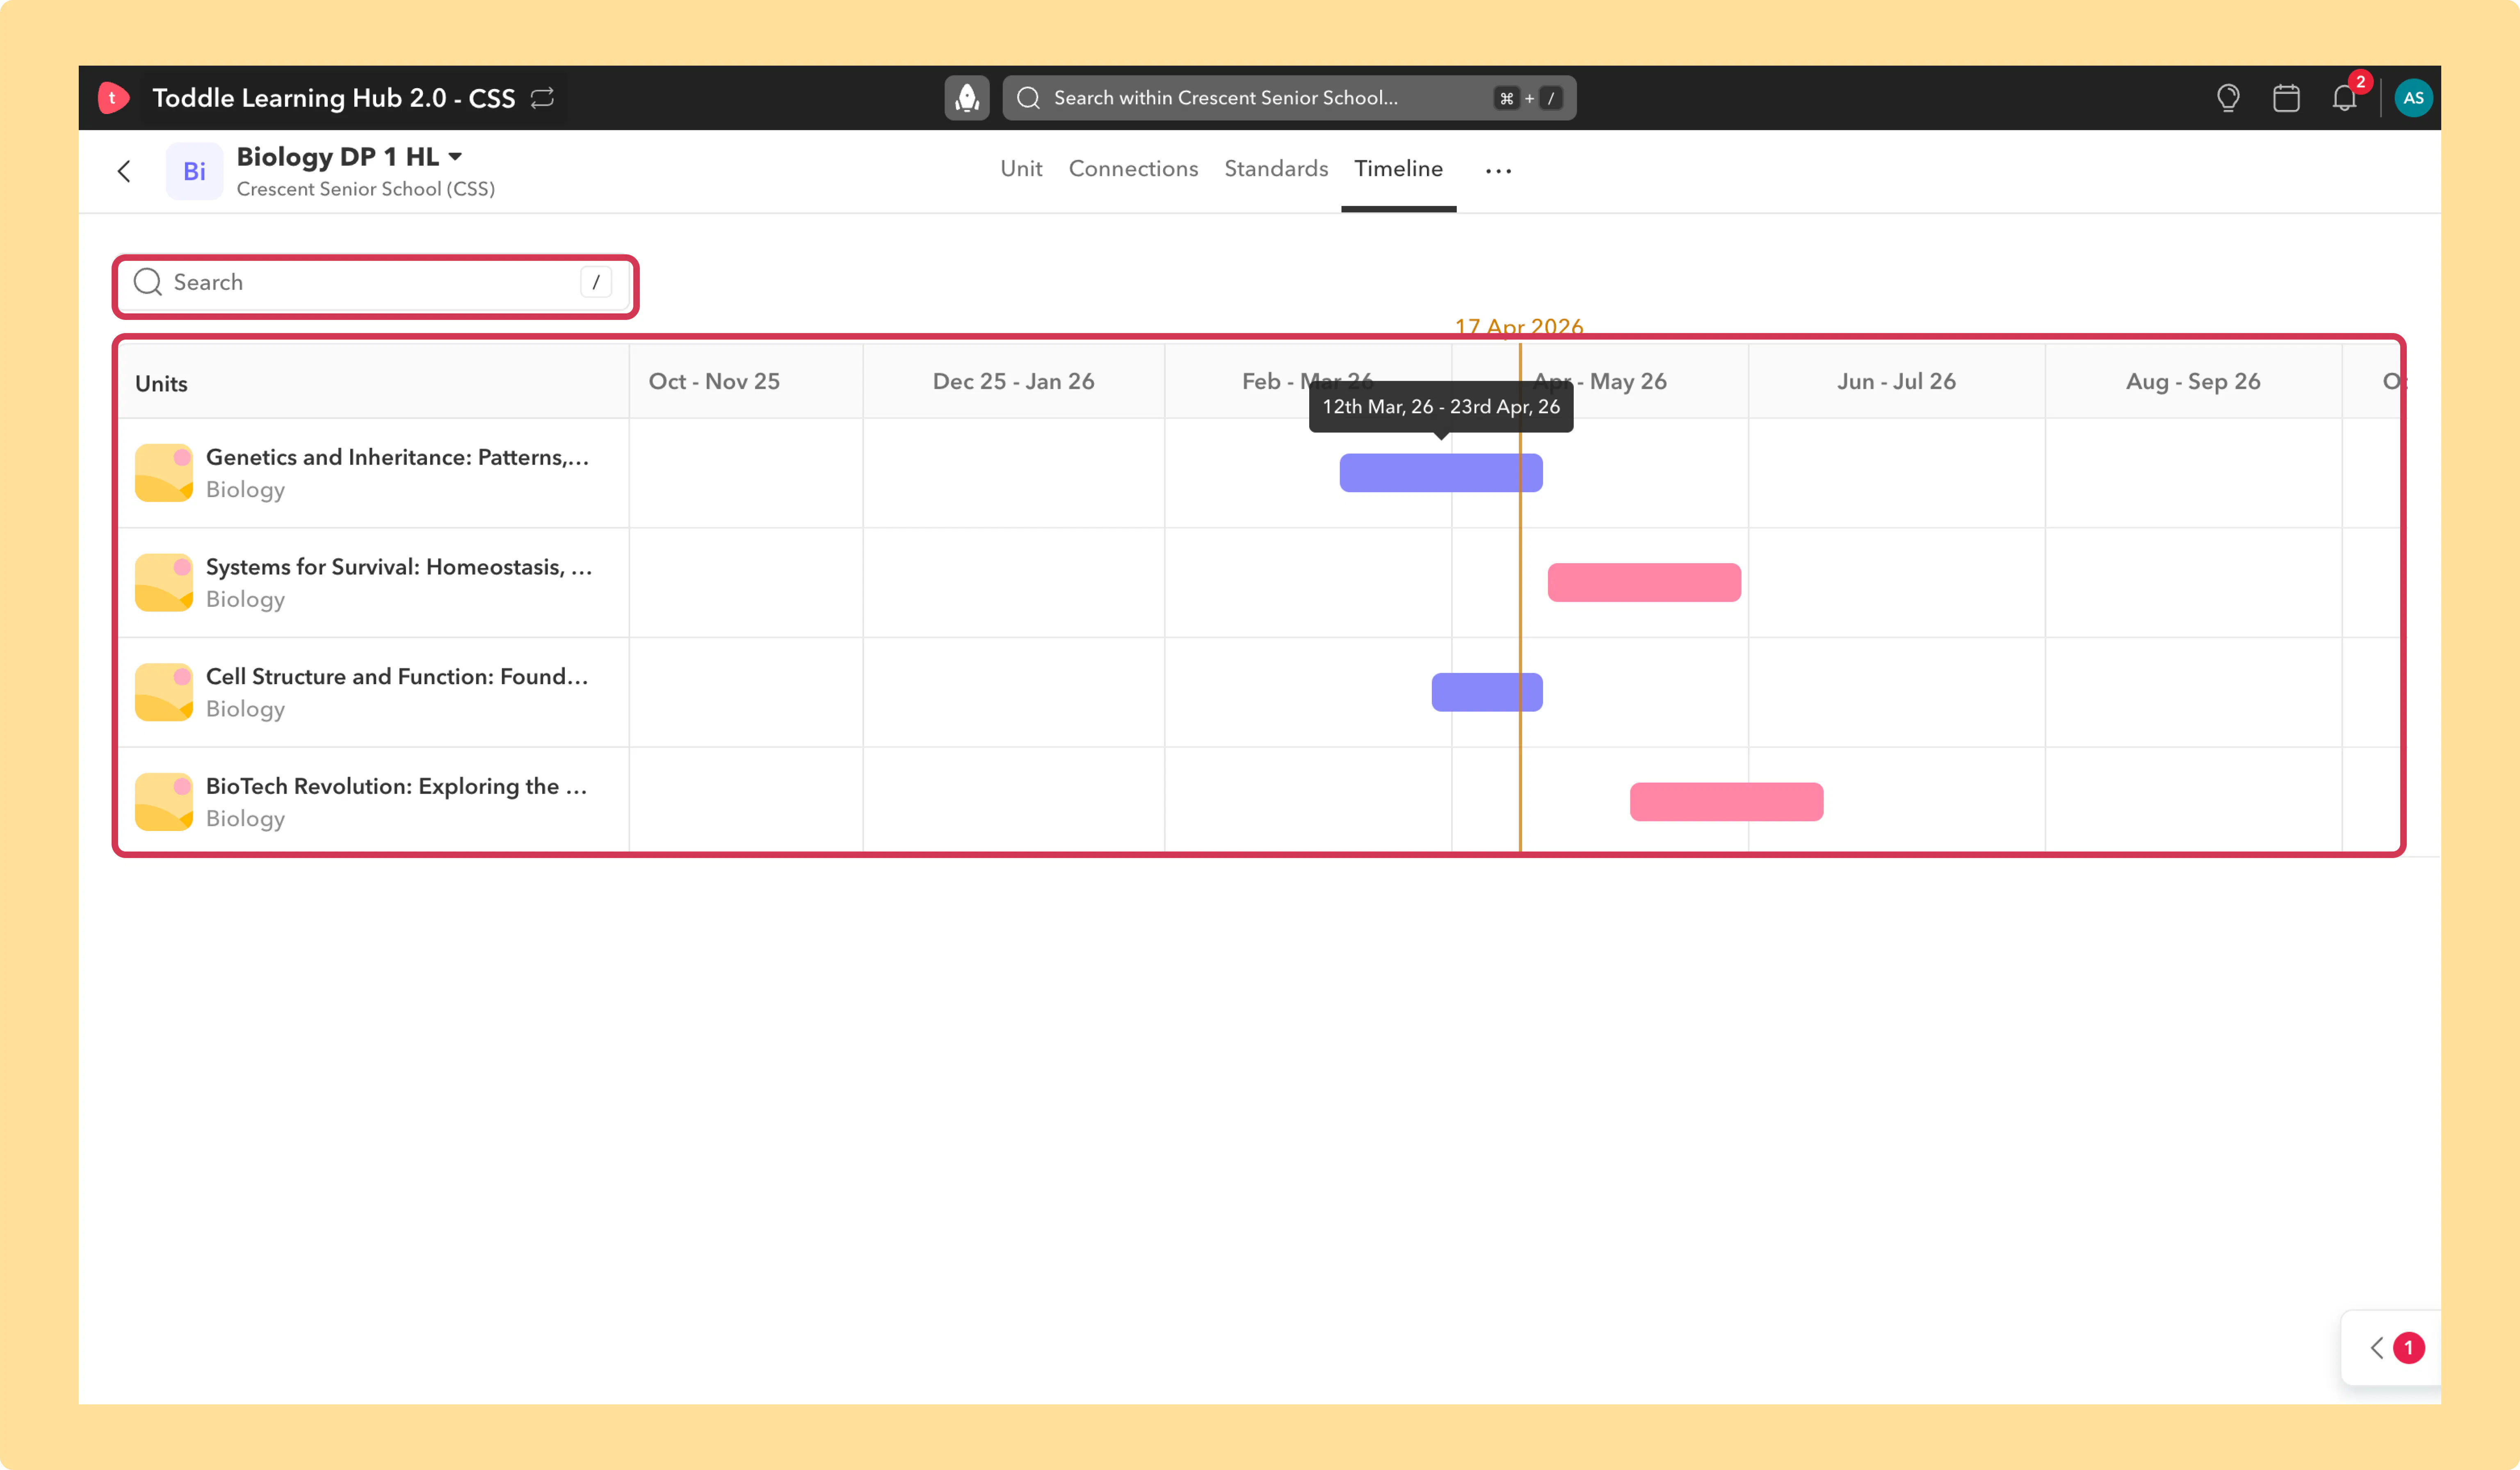Click the Bi course badge
This screenshot has width=2520, height=1470.
[x=194, y=171]
